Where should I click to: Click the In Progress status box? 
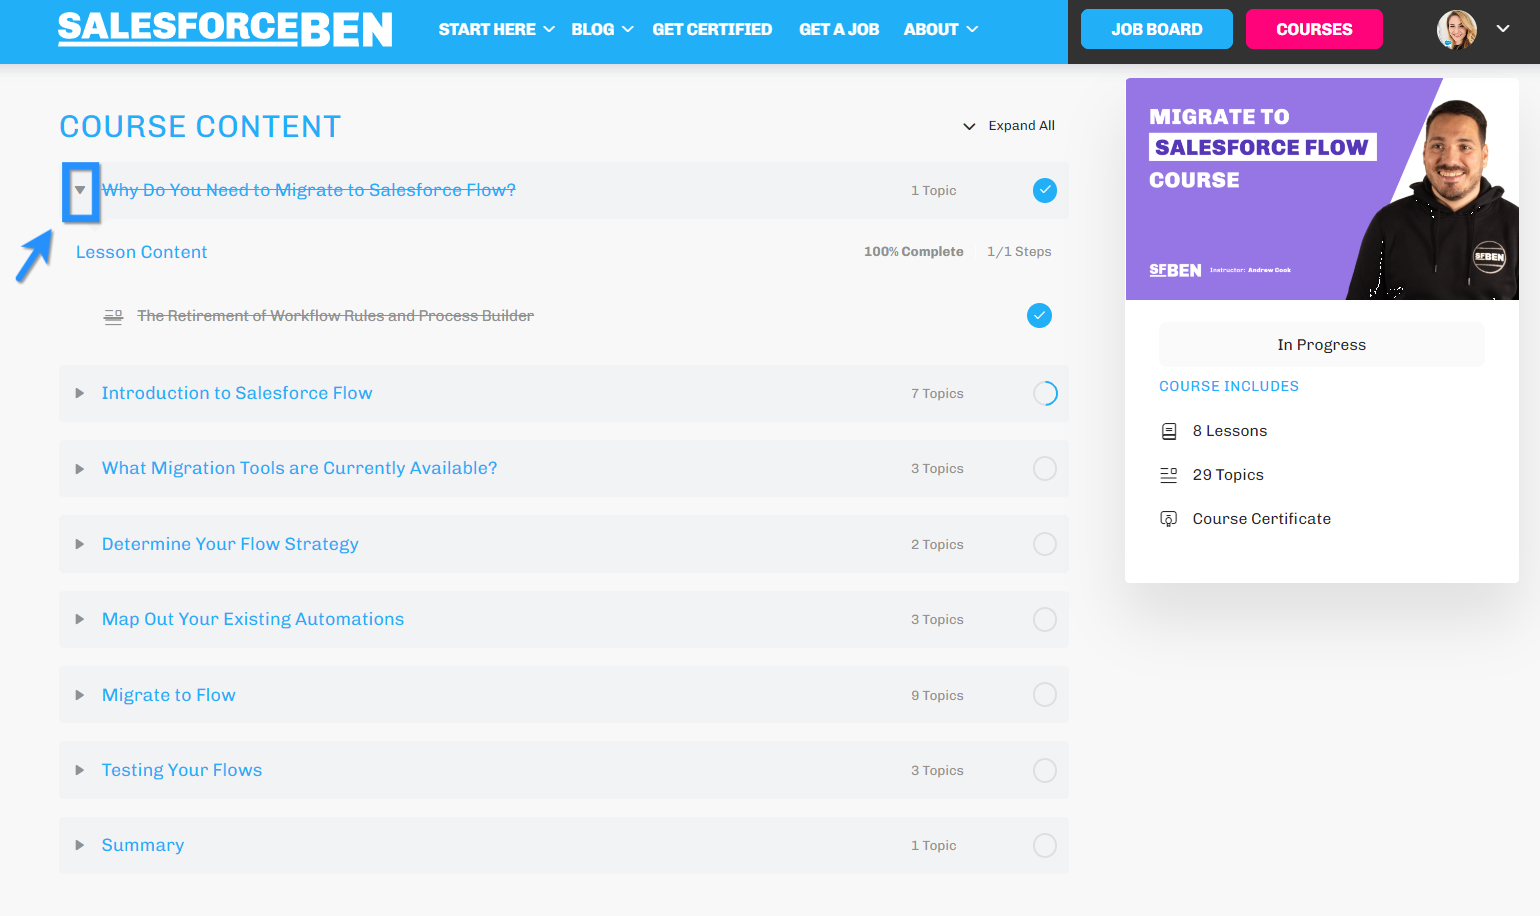pos(1321,345)
